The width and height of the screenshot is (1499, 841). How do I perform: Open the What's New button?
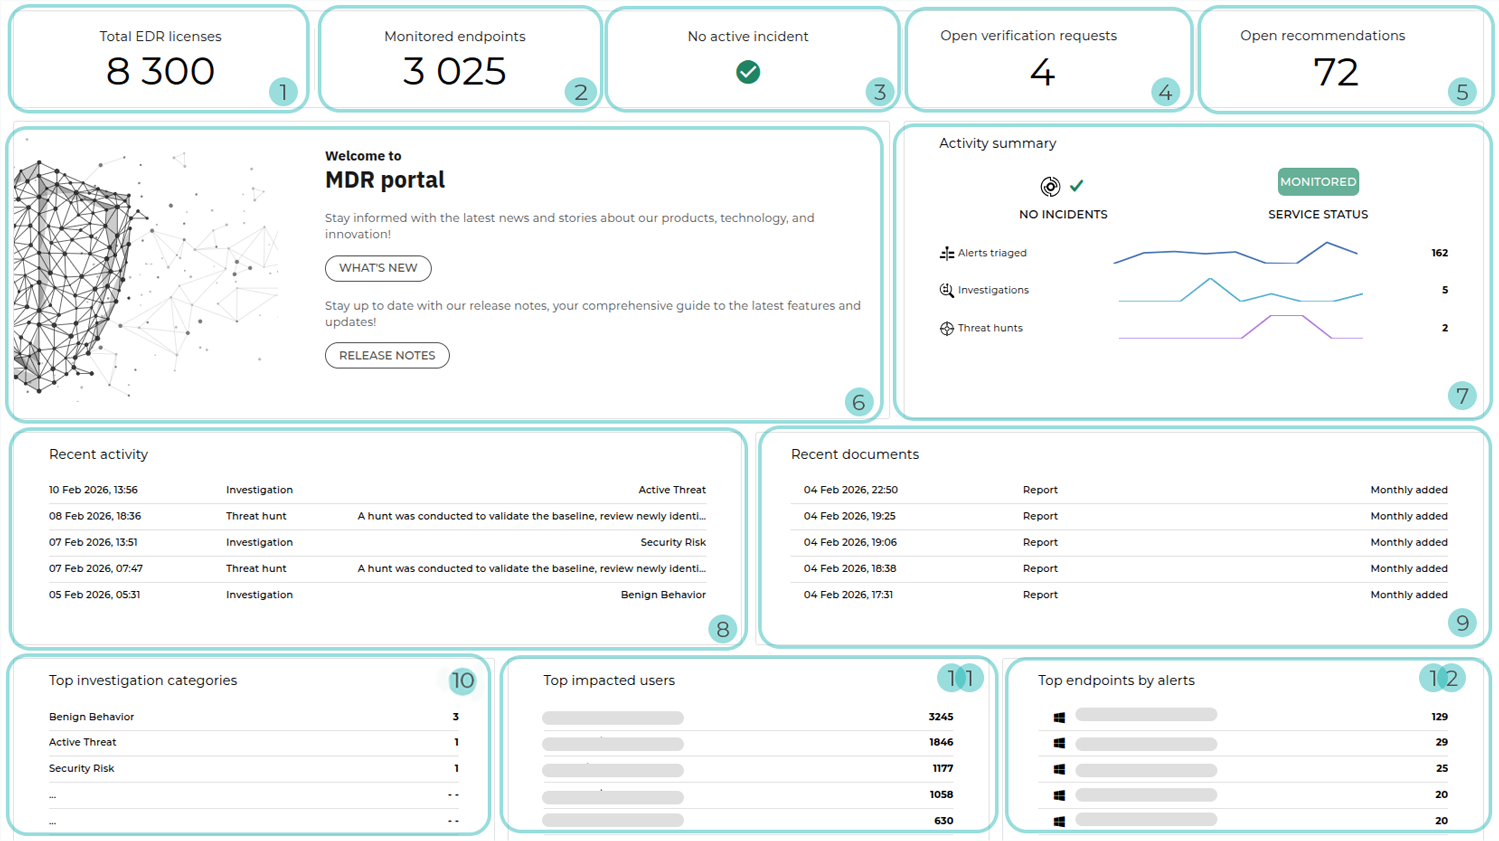[x=378, y=268]
